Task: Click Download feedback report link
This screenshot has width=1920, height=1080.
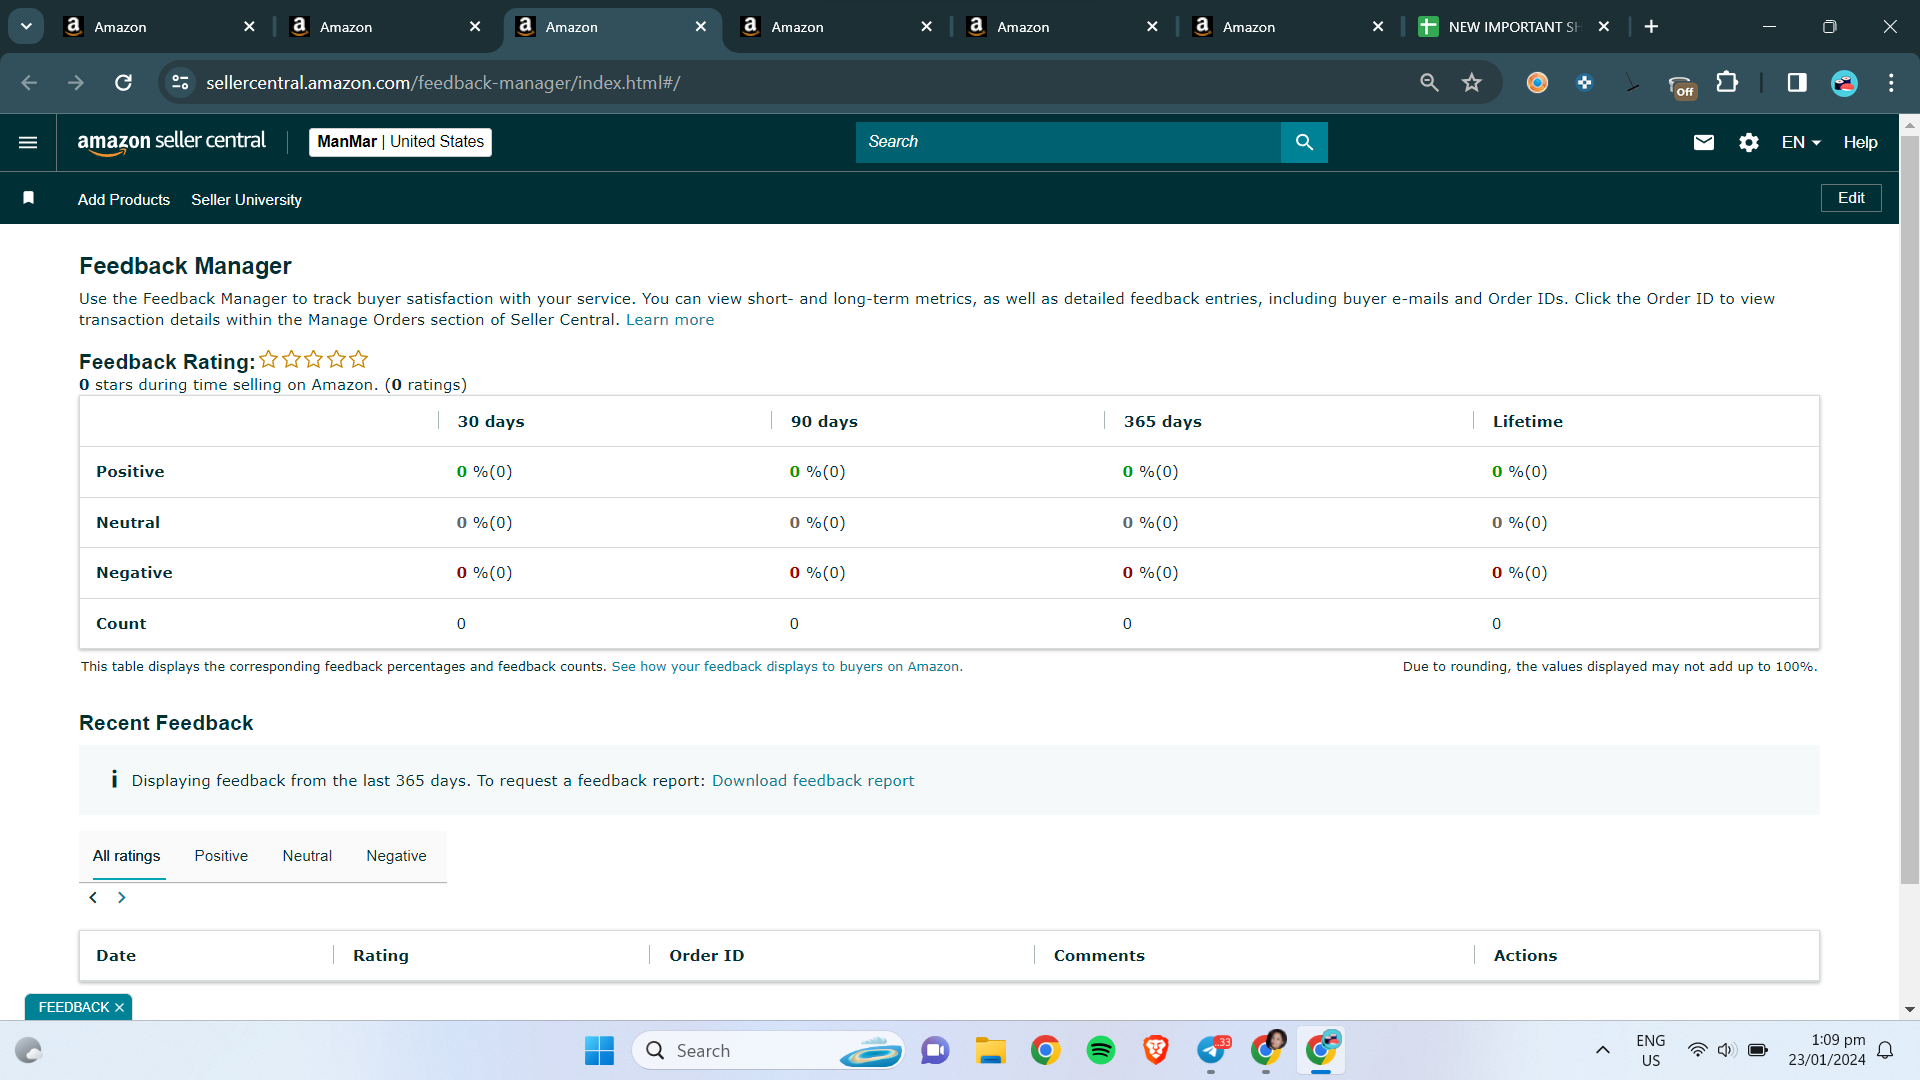Action: 813,781
